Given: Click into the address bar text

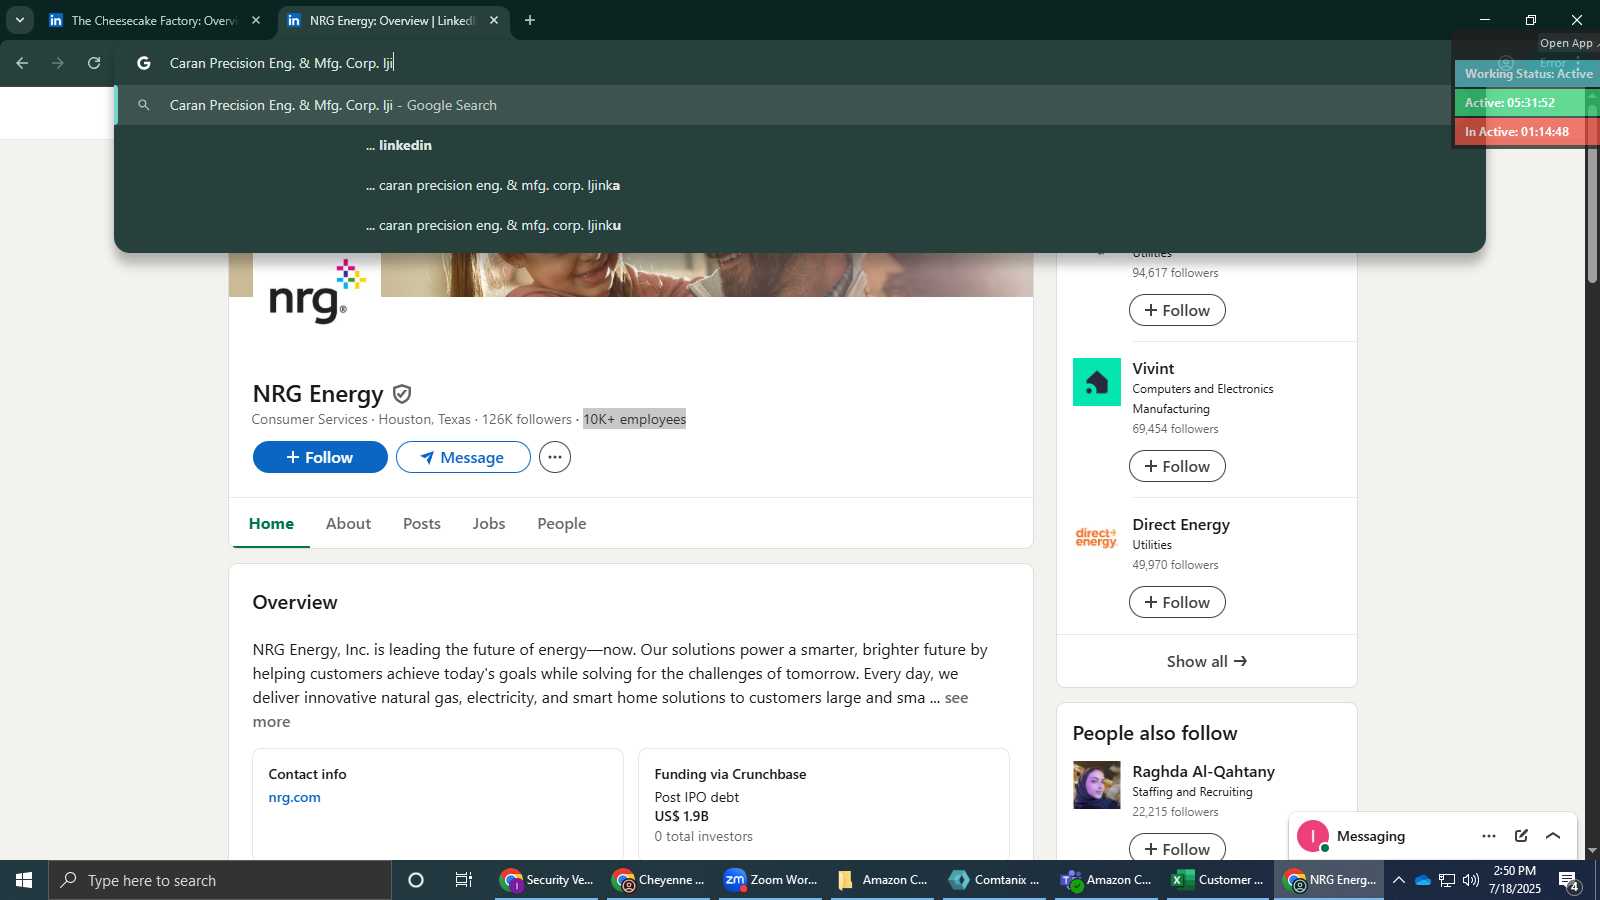Looking at the screenshot, I should 281,63.
